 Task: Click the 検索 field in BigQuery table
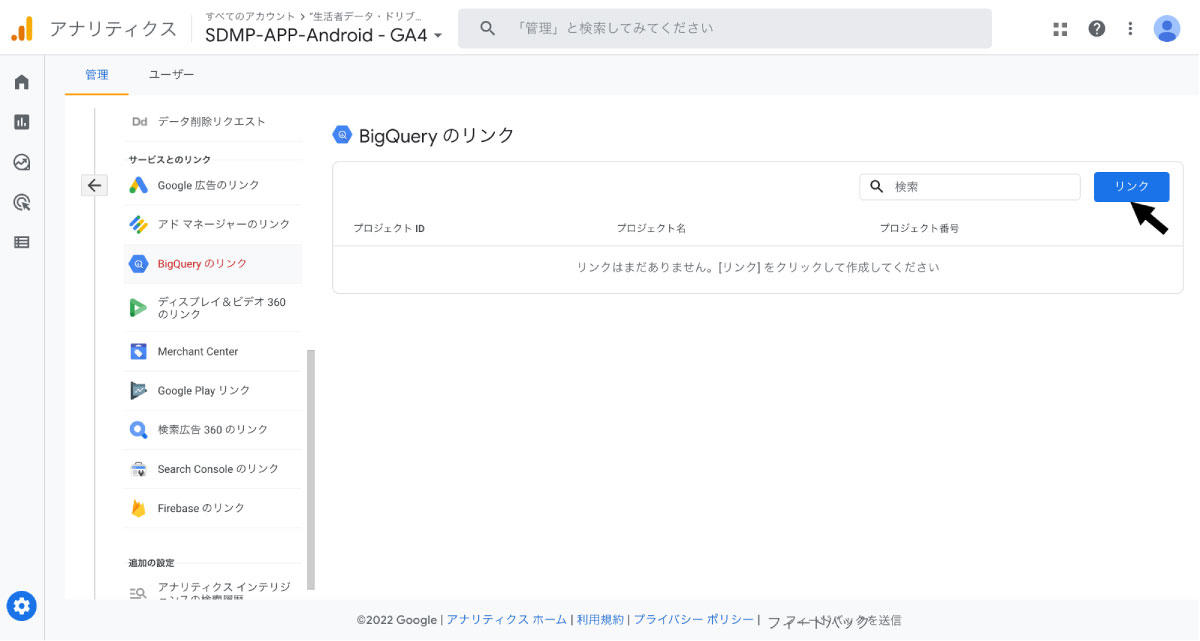(970, 187)
